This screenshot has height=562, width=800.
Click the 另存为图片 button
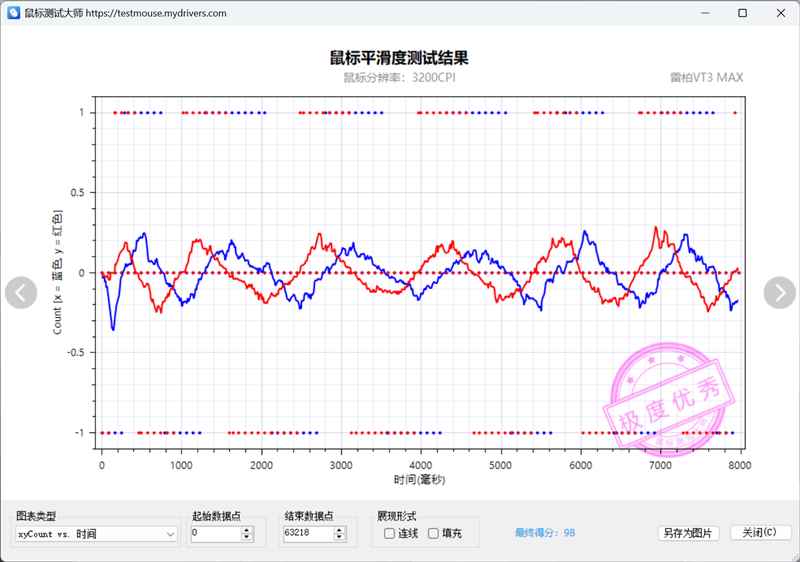[x=688, y=533]
